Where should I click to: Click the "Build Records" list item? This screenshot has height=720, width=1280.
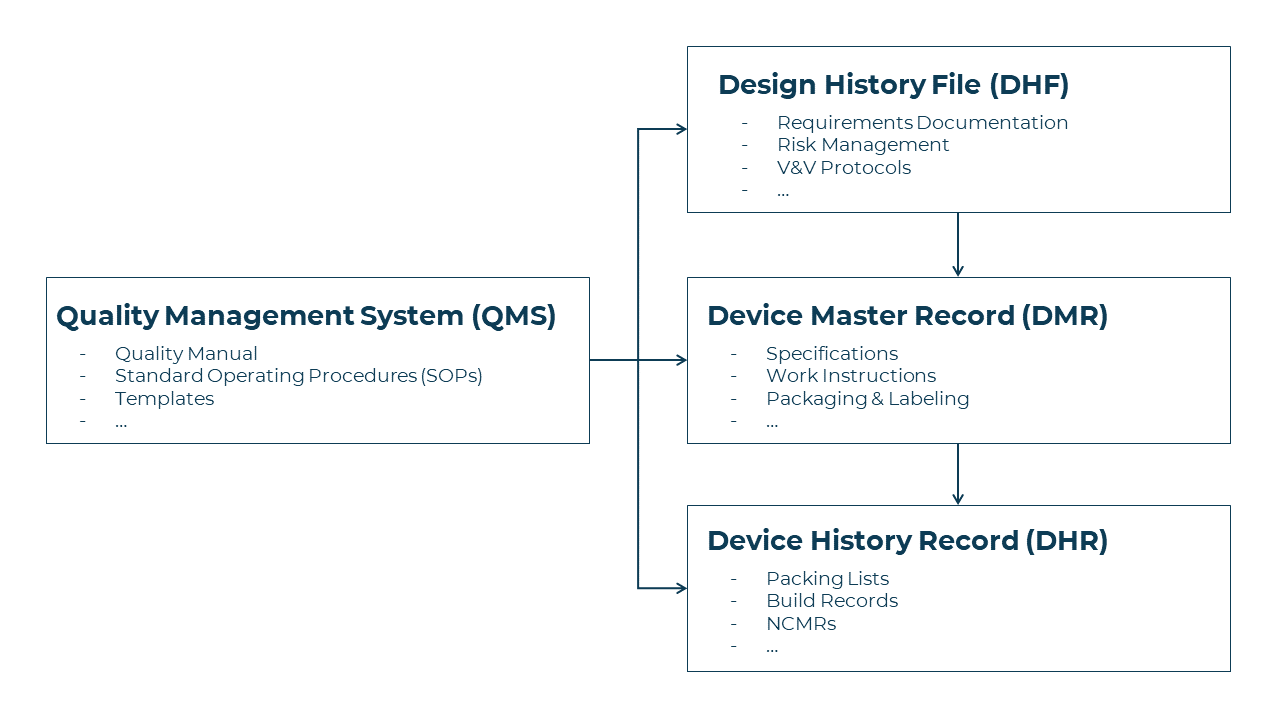(832, 601)
